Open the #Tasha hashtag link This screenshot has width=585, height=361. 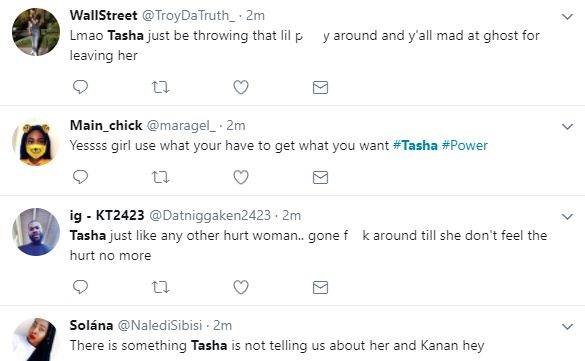point(415,145)
